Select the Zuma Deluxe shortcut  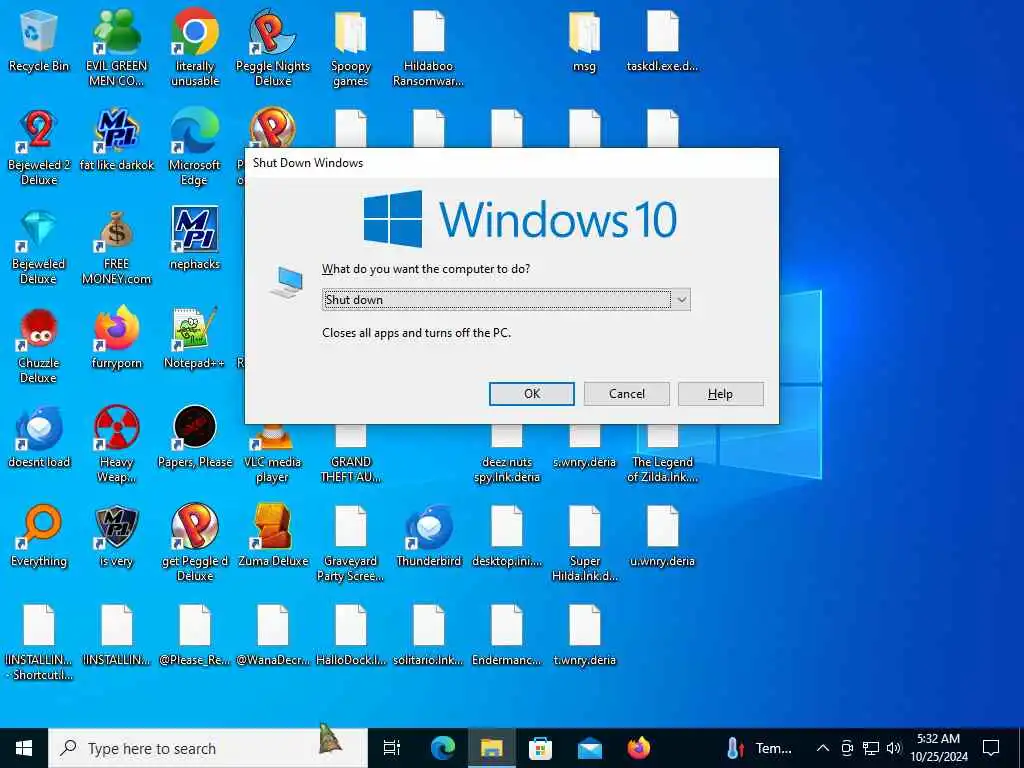272,536
